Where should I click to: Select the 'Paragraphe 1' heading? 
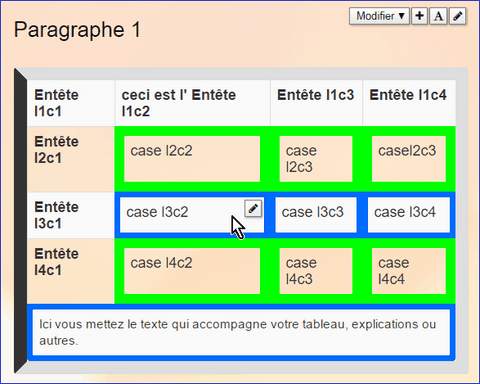tap(77, 30)
